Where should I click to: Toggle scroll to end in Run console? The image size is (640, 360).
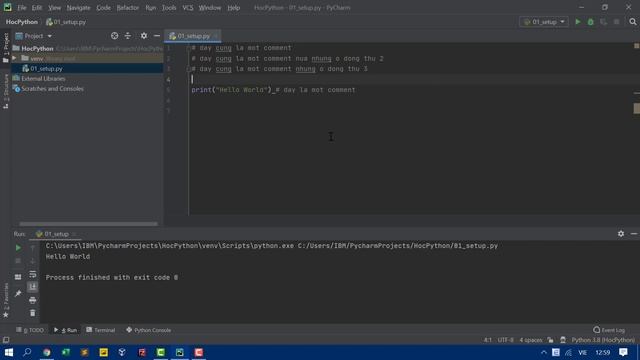33,287
